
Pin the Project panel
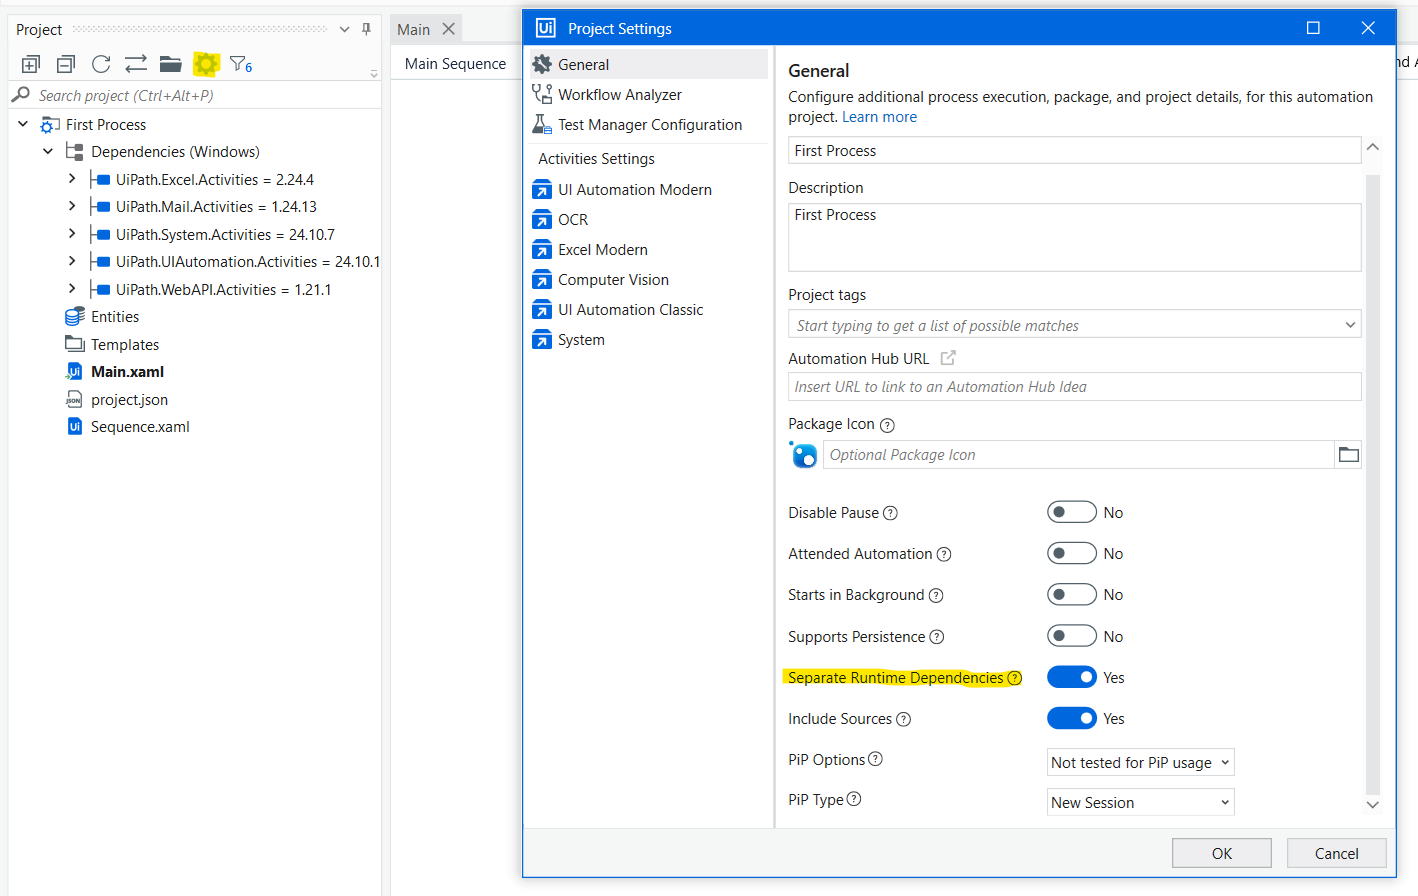pos(366,29)
